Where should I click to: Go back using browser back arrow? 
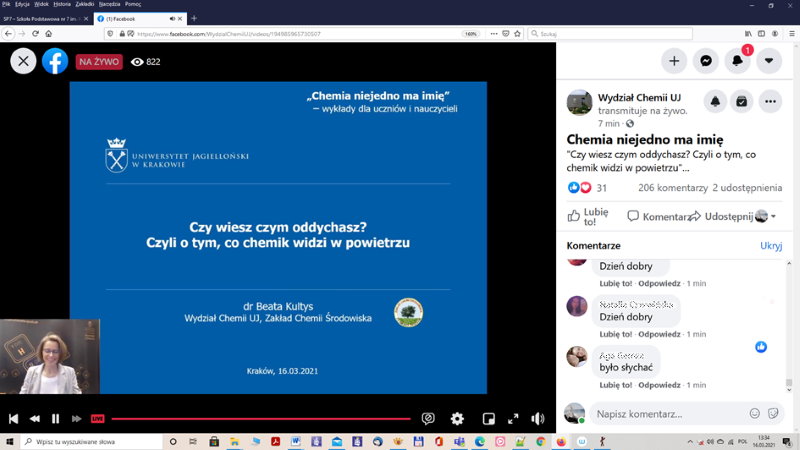click(x=9, y=34)
